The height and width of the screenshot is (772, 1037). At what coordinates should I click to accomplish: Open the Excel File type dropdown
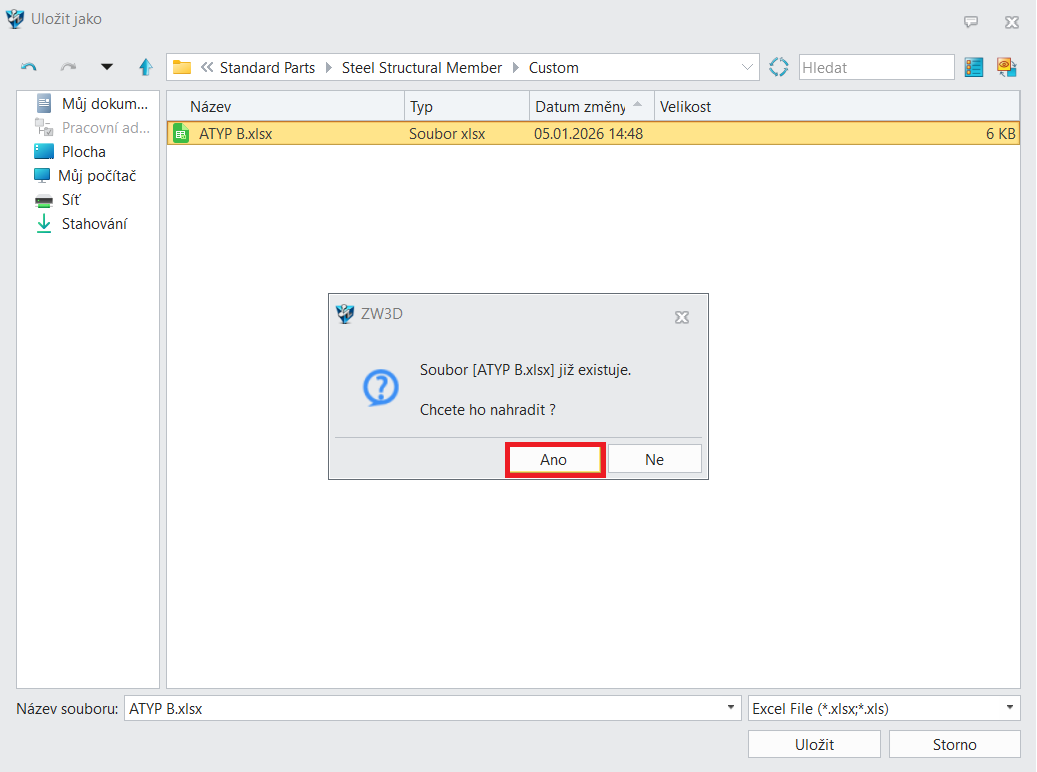1009,708
